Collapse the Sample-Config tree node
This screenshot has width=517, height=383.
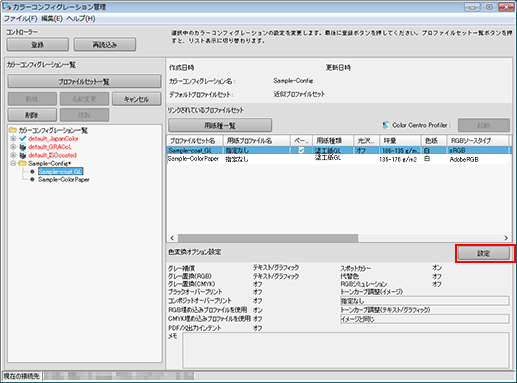point(13,163)
